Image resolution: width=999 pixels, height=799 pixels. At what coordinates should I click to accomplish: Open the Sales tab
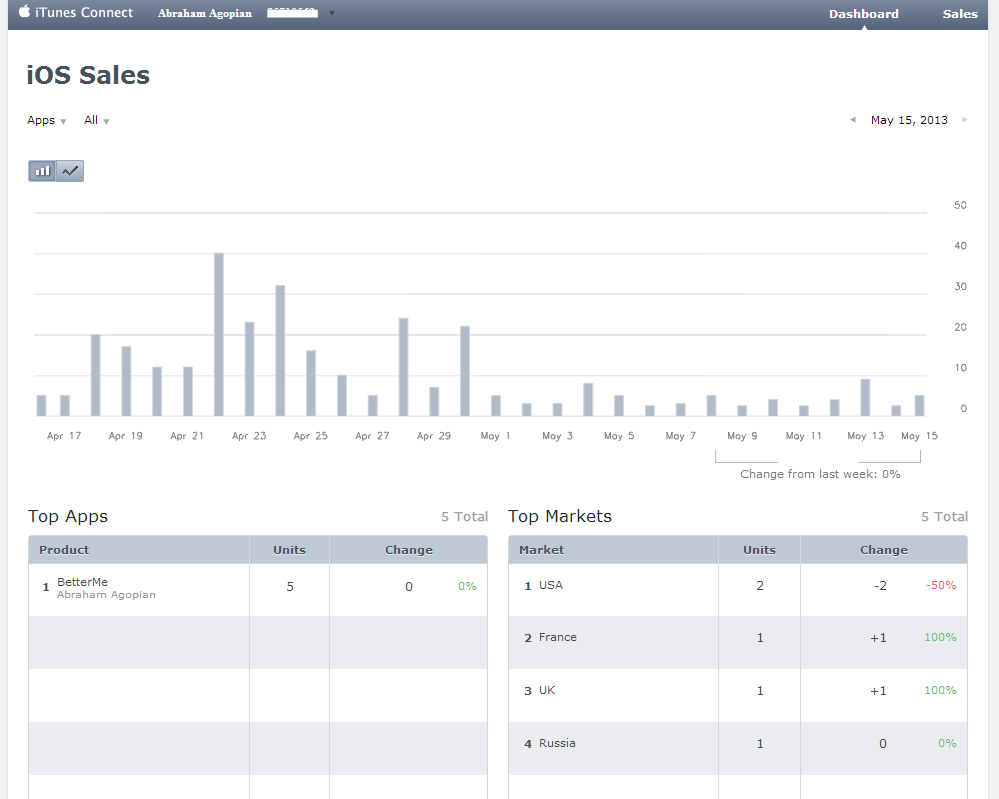click(960, 14)
